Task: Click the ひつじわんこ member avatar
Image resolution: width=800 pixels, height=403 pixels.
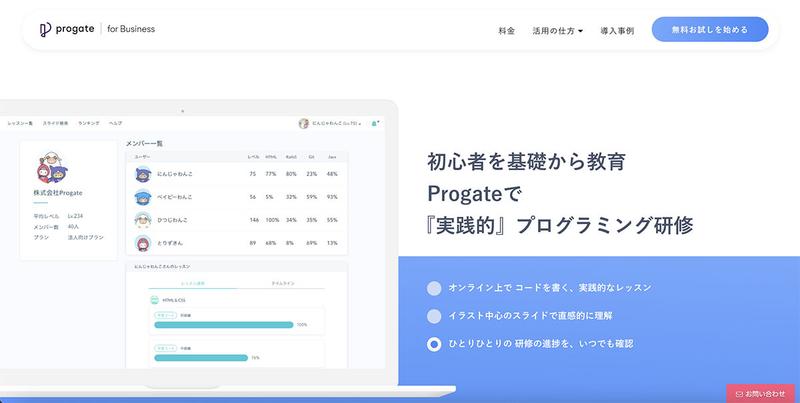Action: click(143, 220)
